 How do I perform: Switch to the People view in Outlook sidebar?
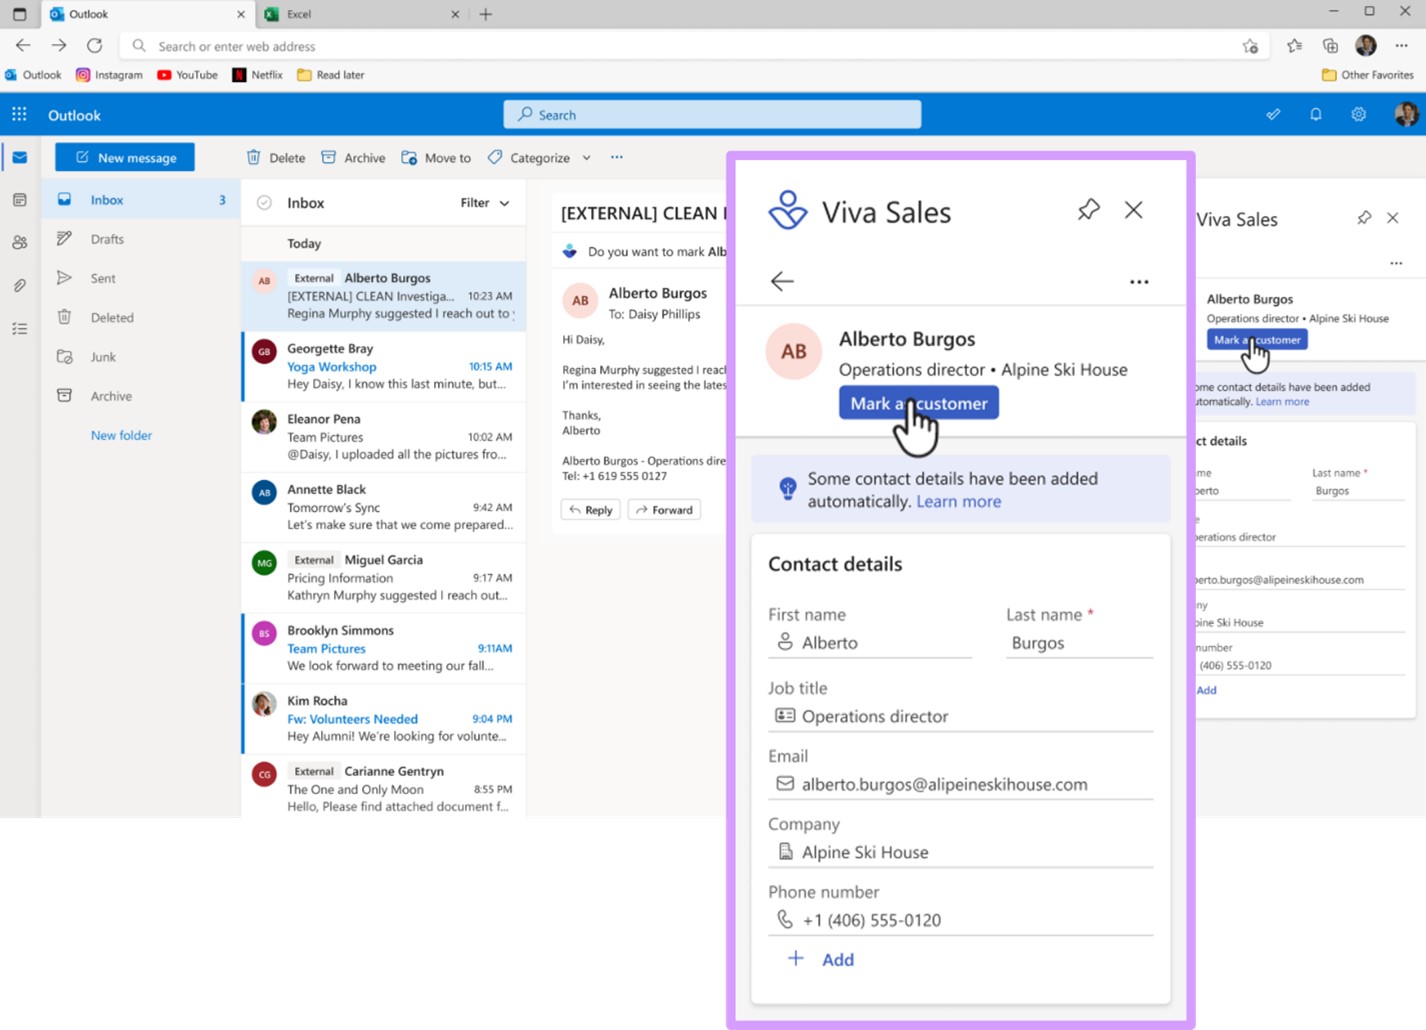tap(19, 242)
